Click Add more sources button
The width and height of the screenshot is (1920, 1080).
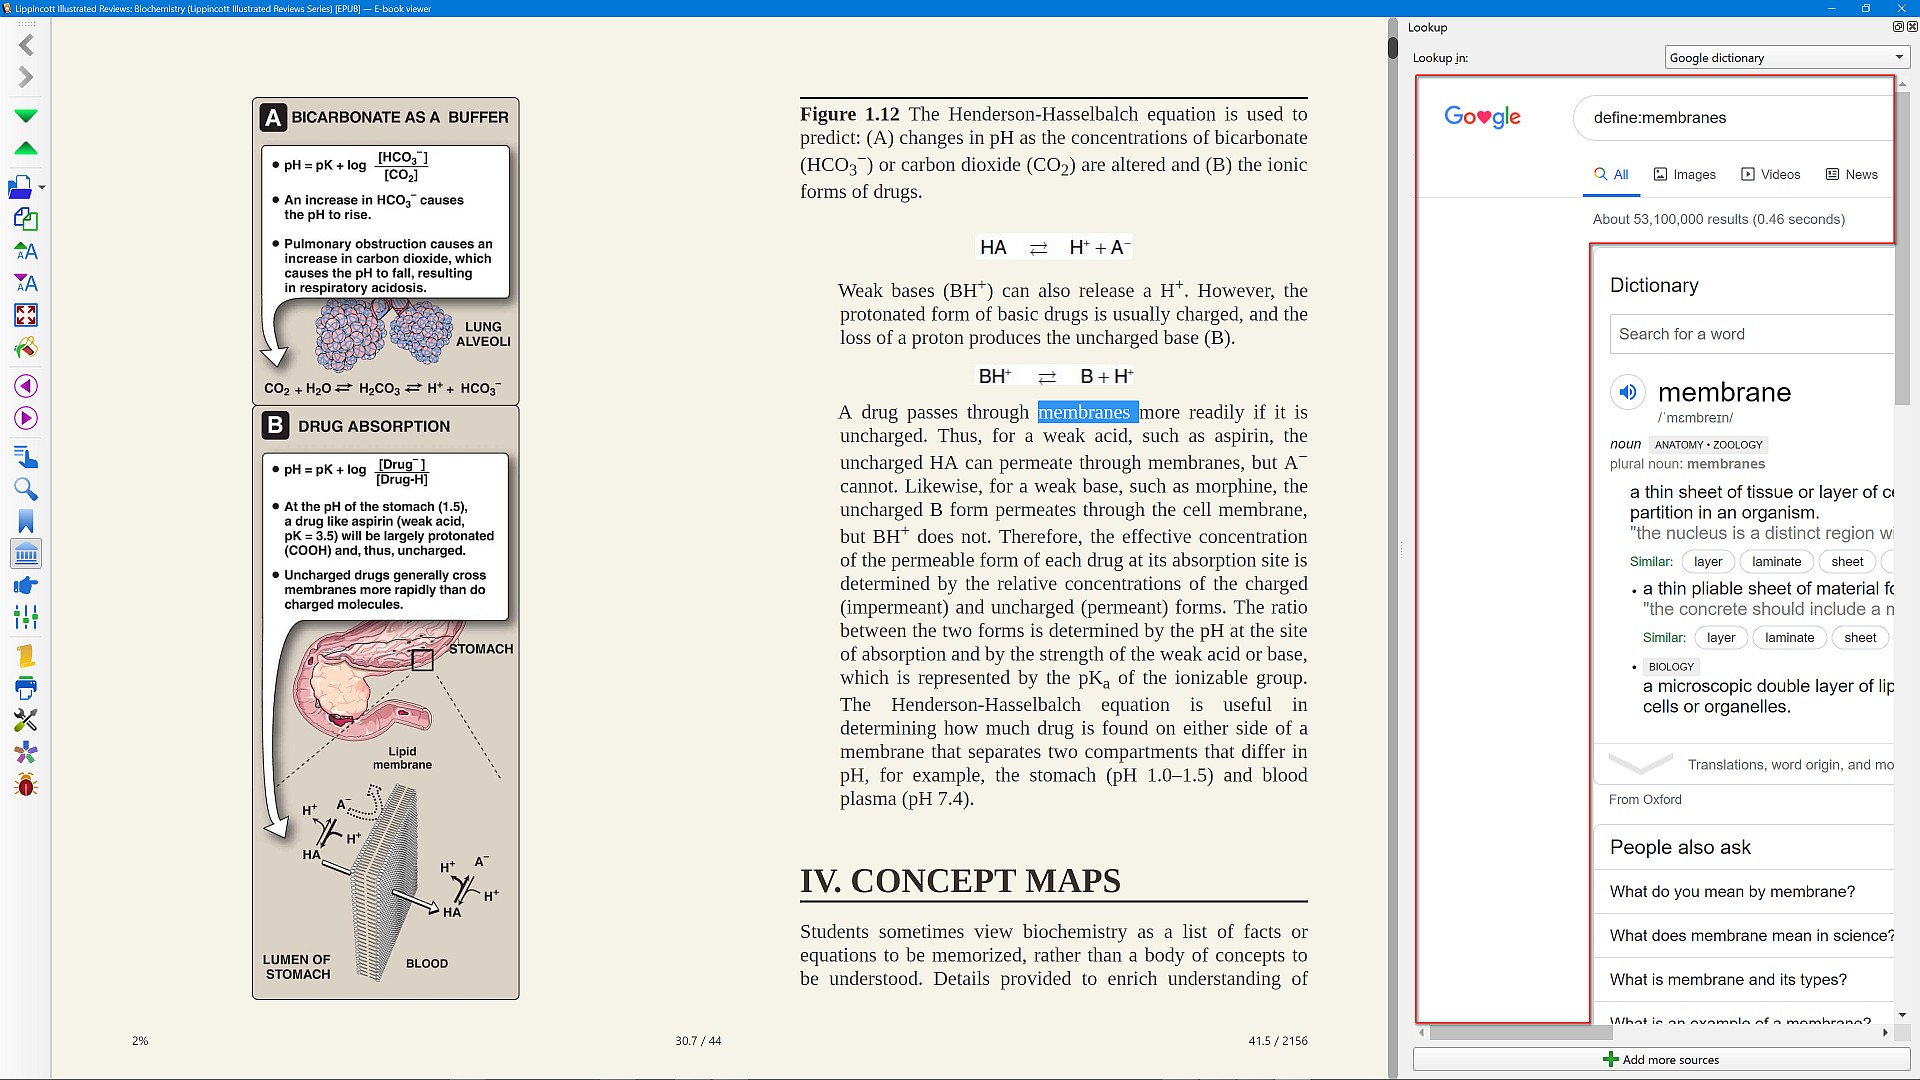(x=1661, y=1060)
